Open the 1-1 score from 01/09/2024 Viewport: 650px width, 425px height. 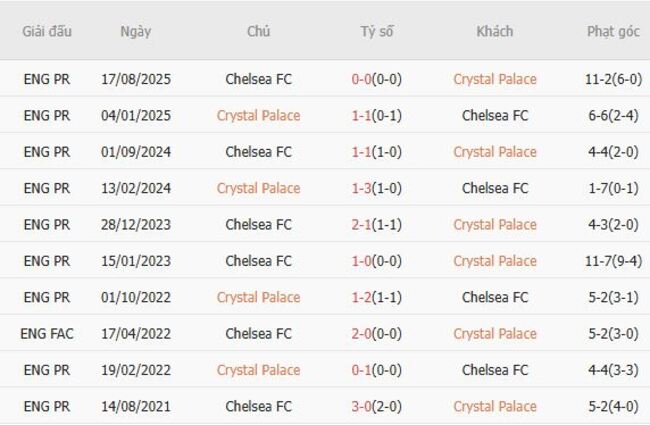pyautogui.click(x=362, y=152)
